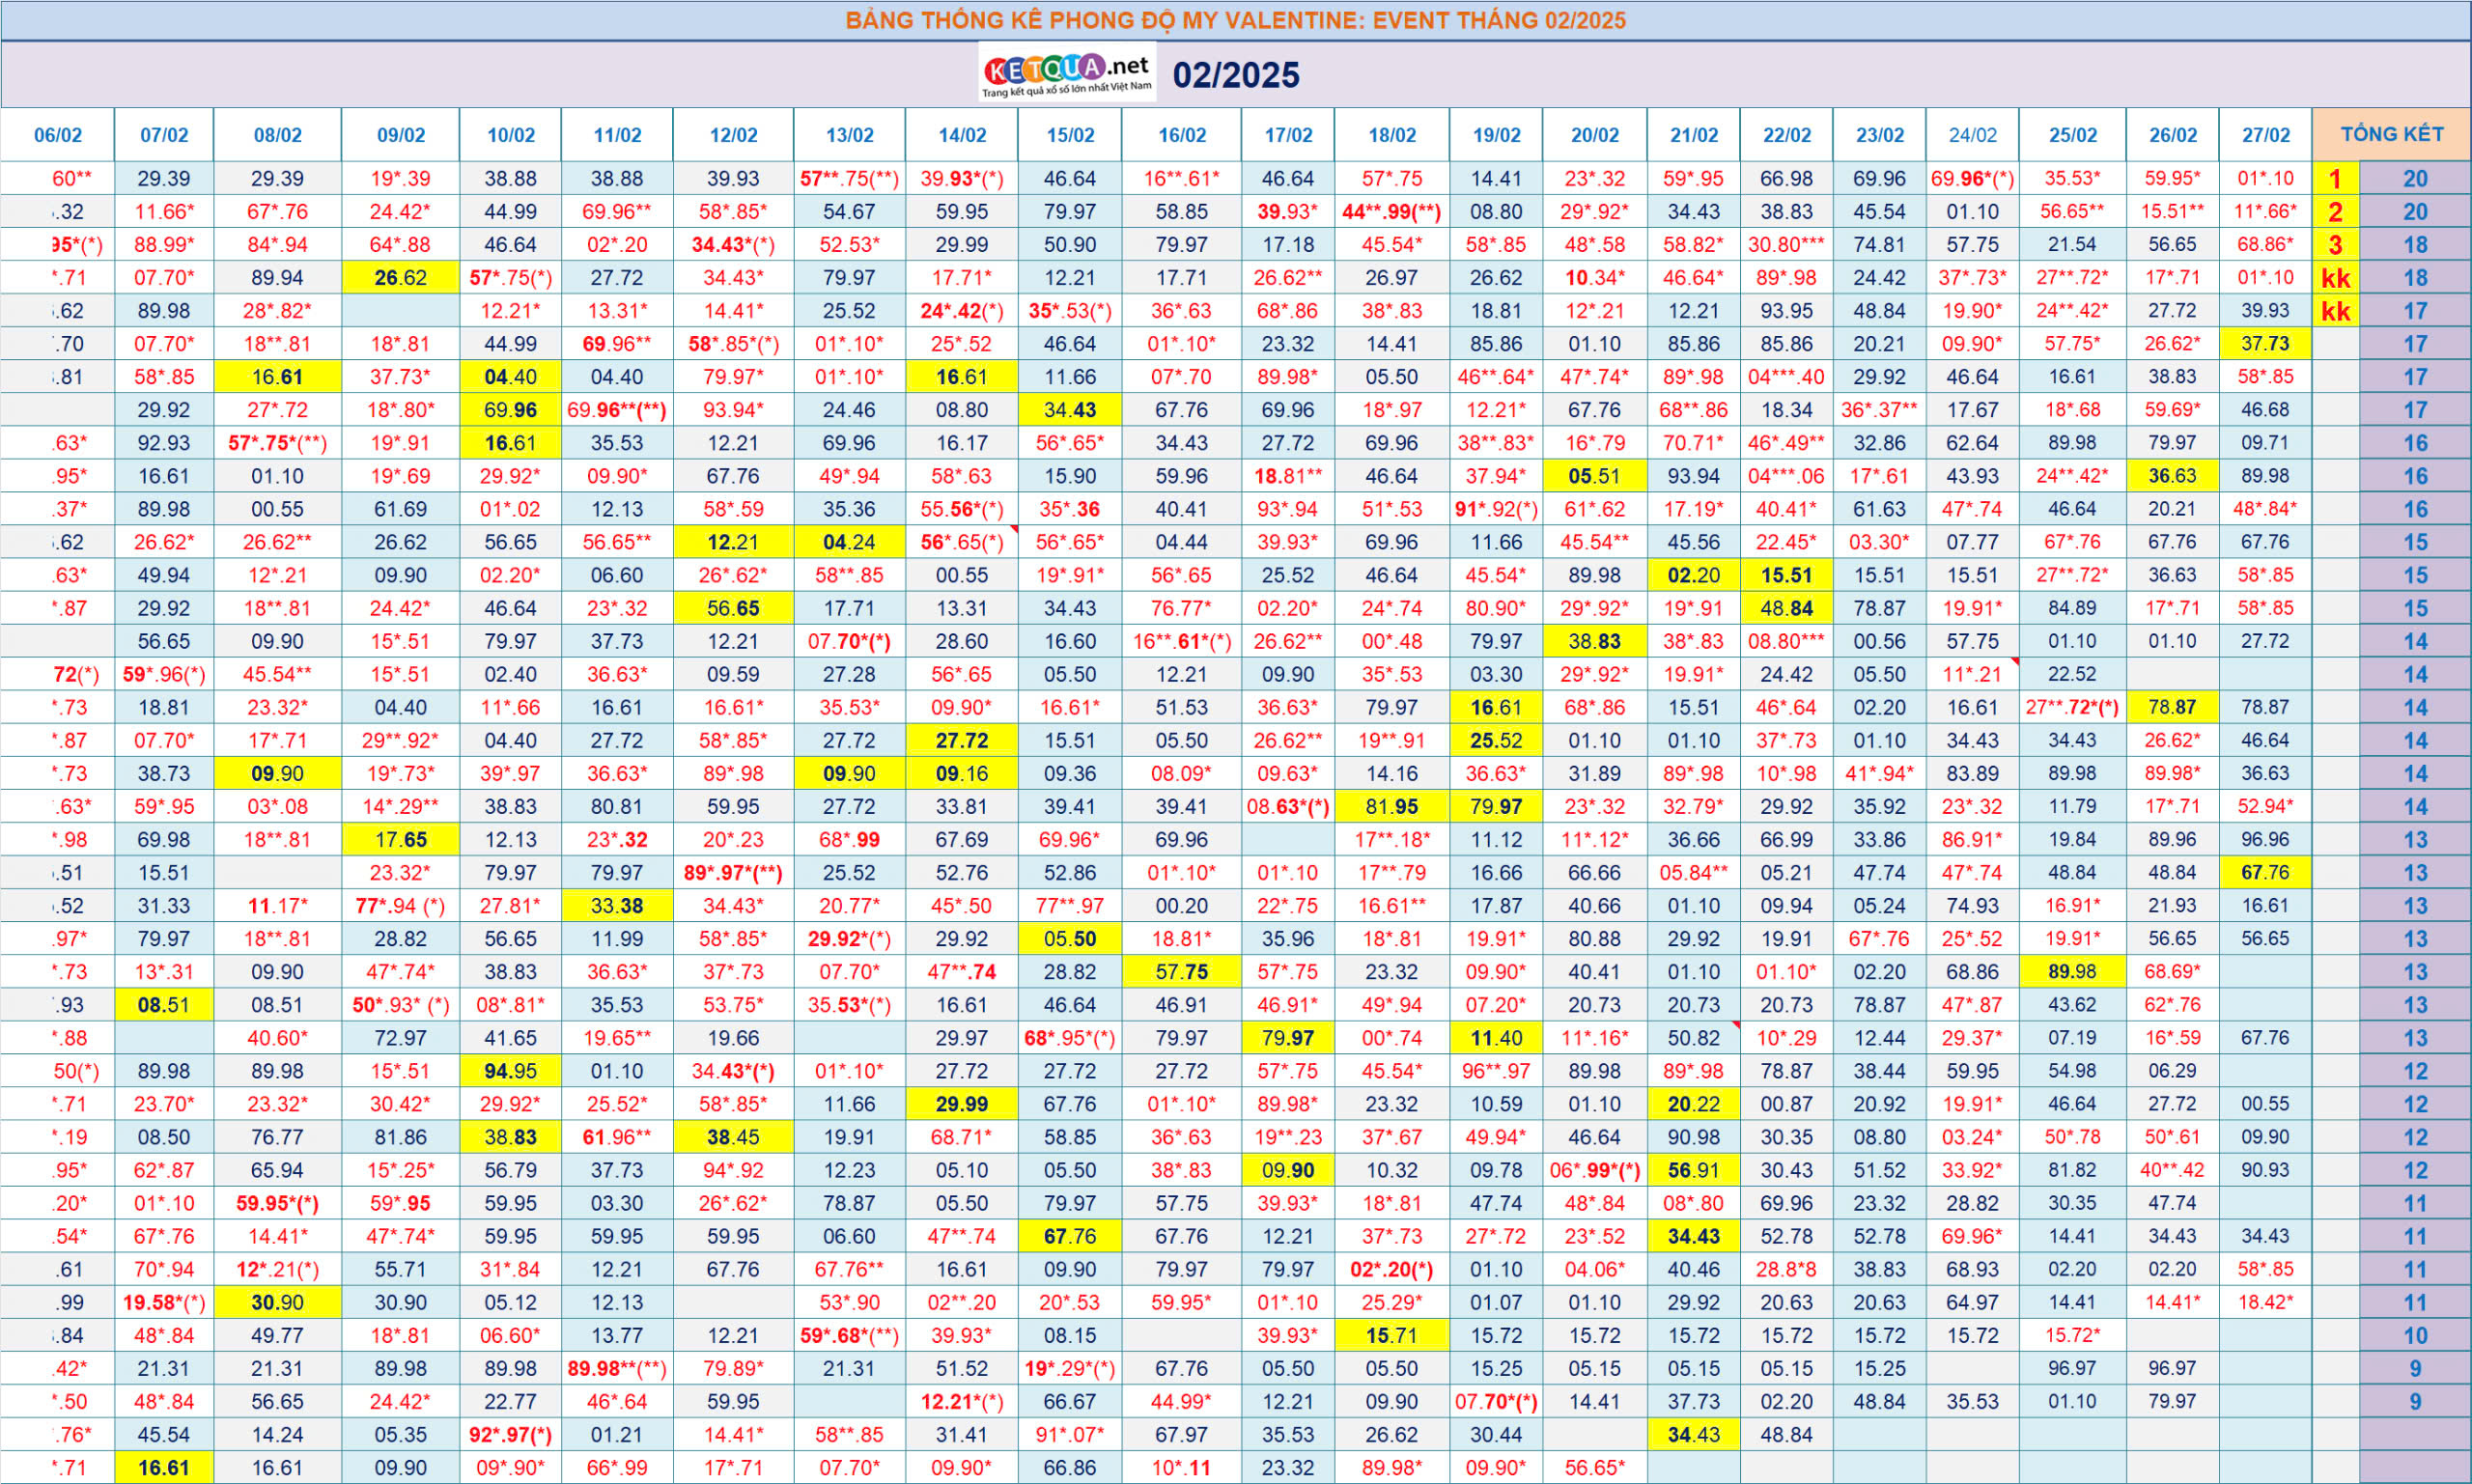
Task: Click cell '91*.92(*)' under 19/02
Action: (x=1497, y=509)
